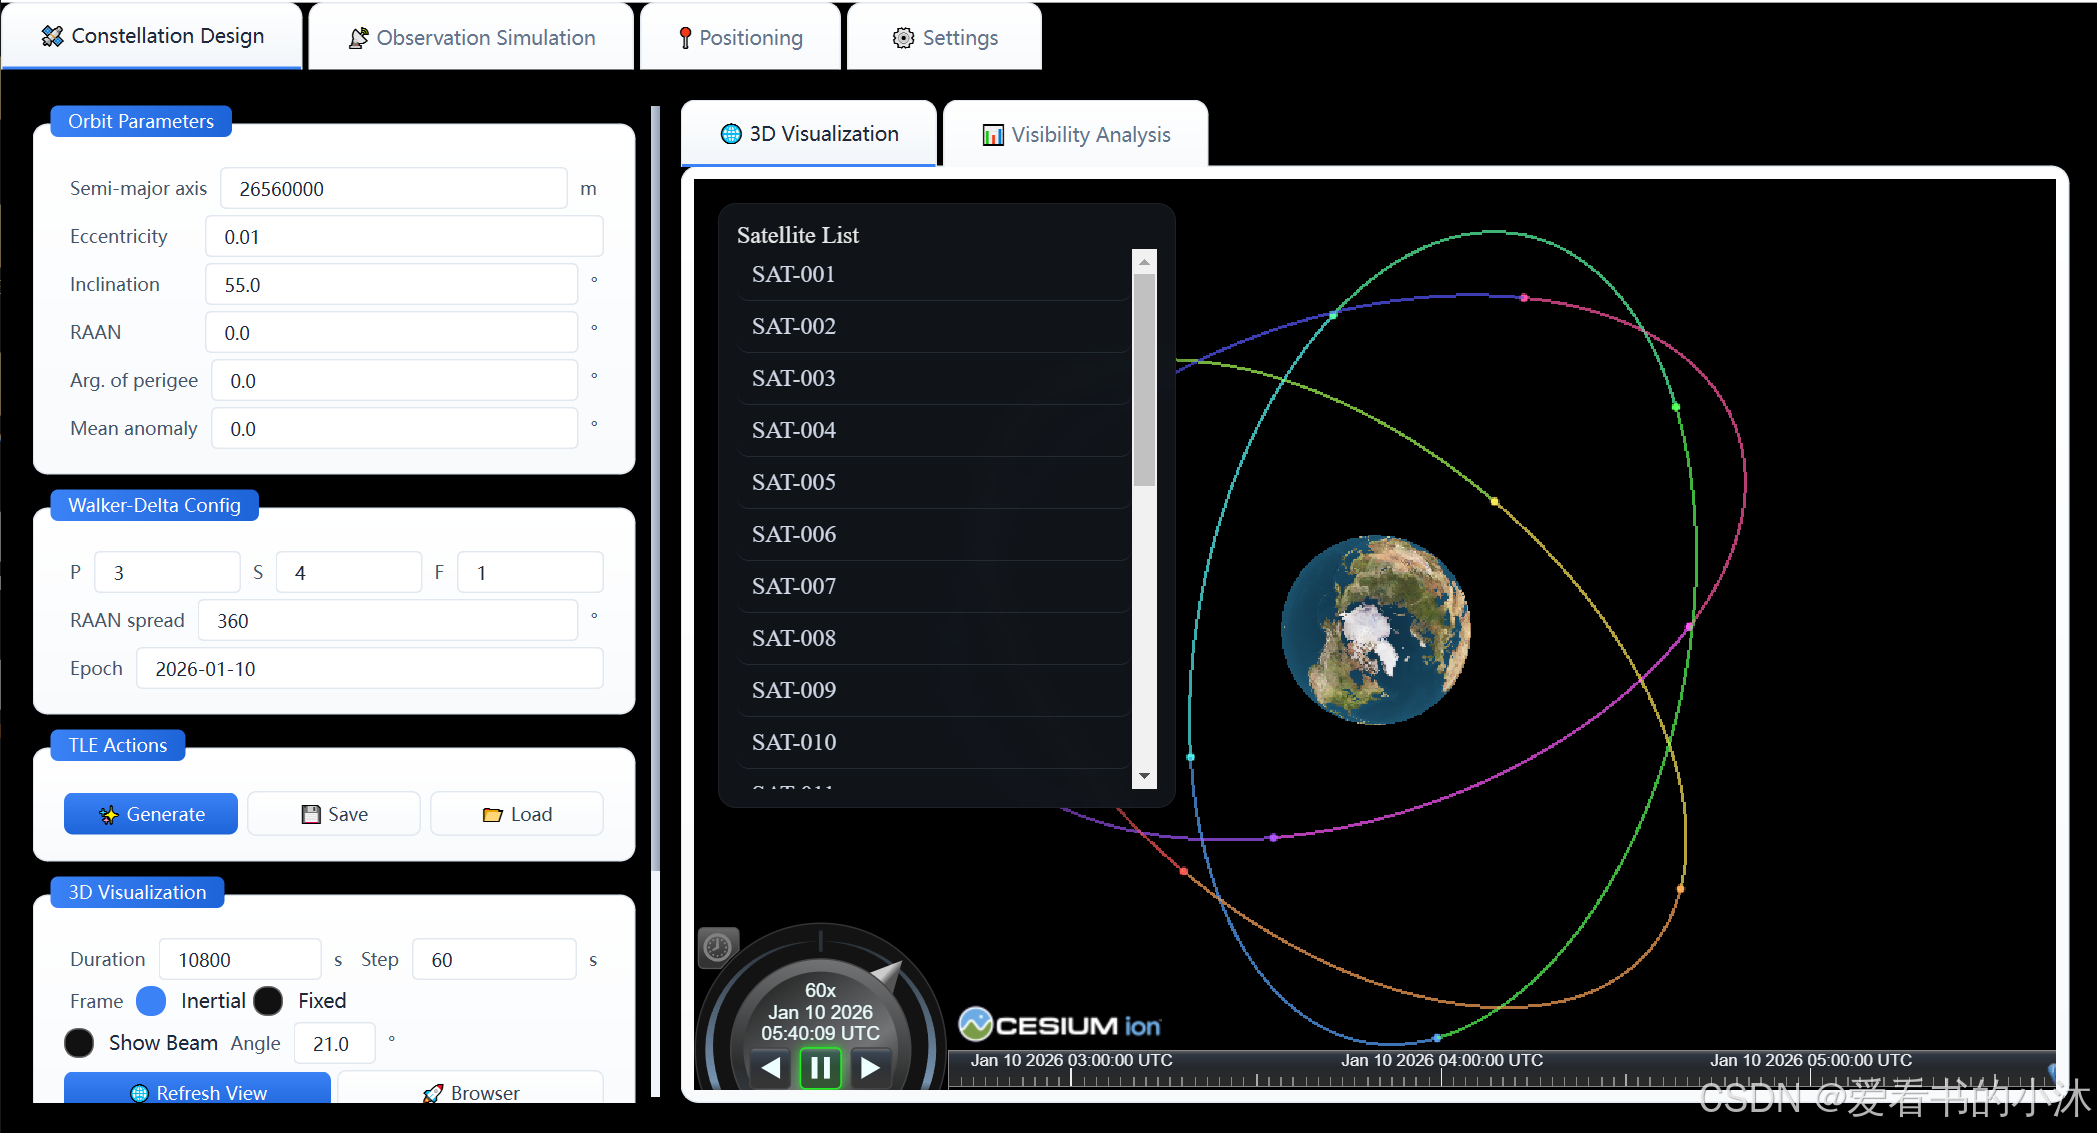
Task: Click the Walker-Delta F field
Action: click(530, 573)
